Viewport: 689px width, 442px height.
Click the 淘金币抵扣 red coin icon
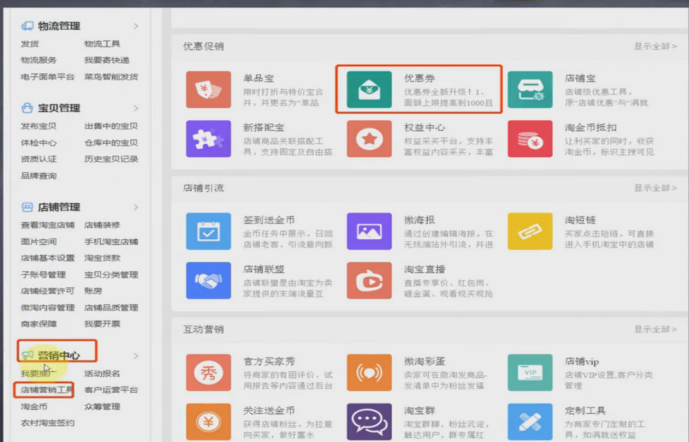pyautogui.click(x=529, y=140)
